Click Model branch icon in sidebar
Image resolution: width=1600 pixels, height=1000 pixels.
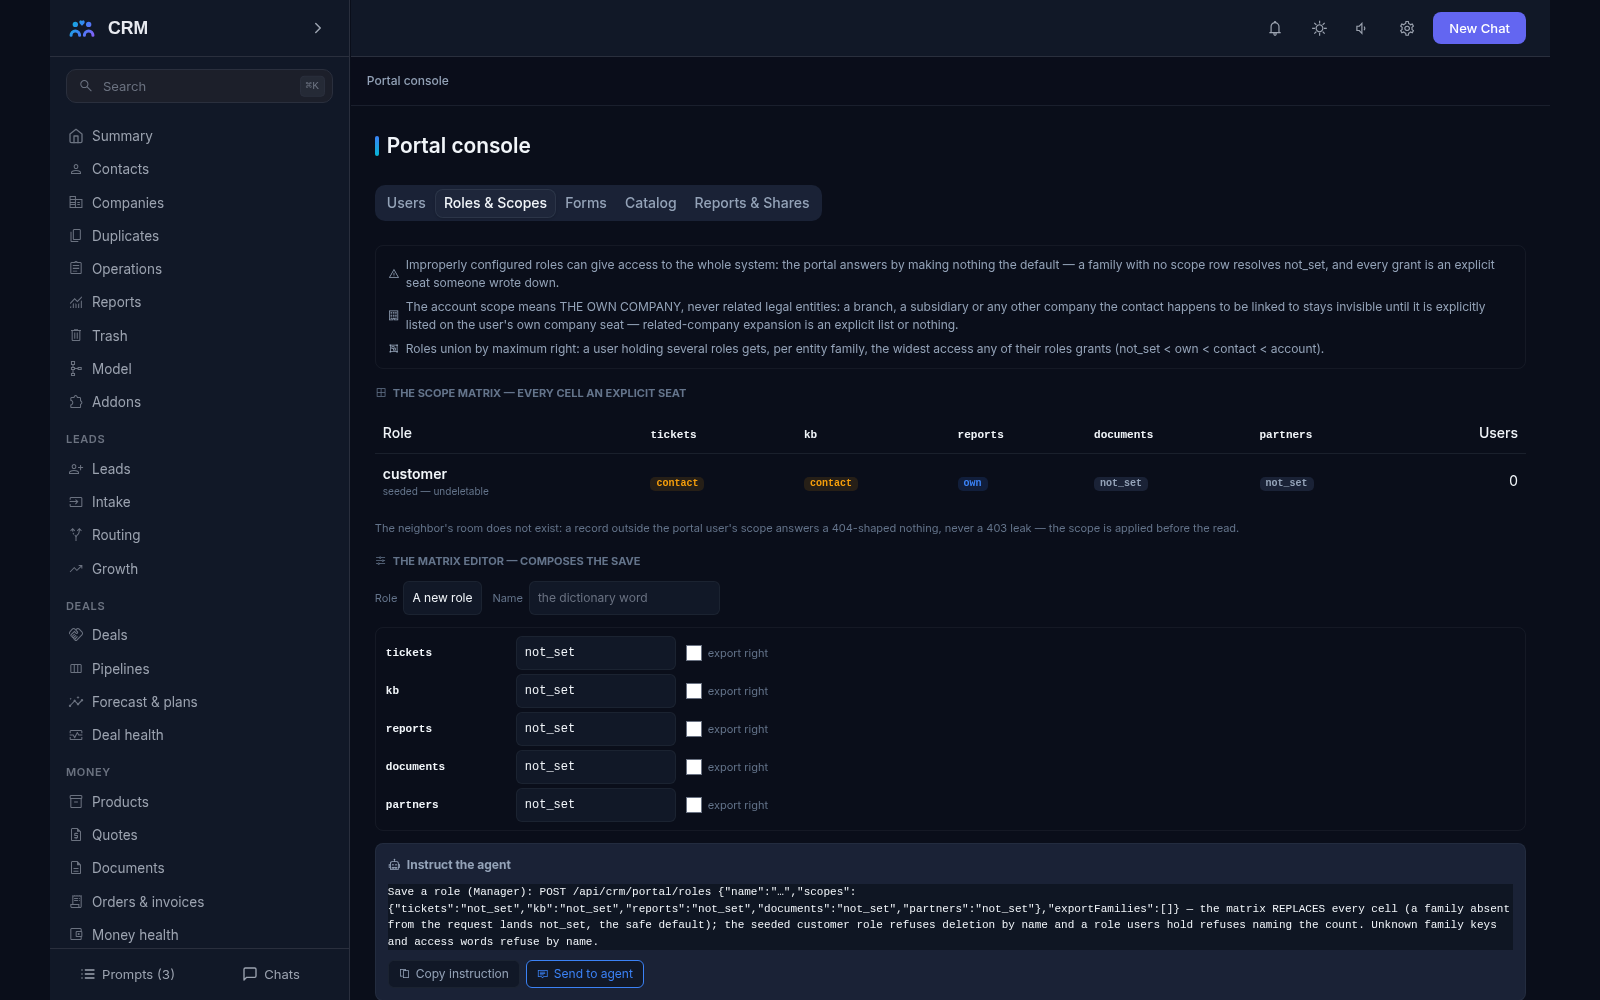(x=76, y=369)
